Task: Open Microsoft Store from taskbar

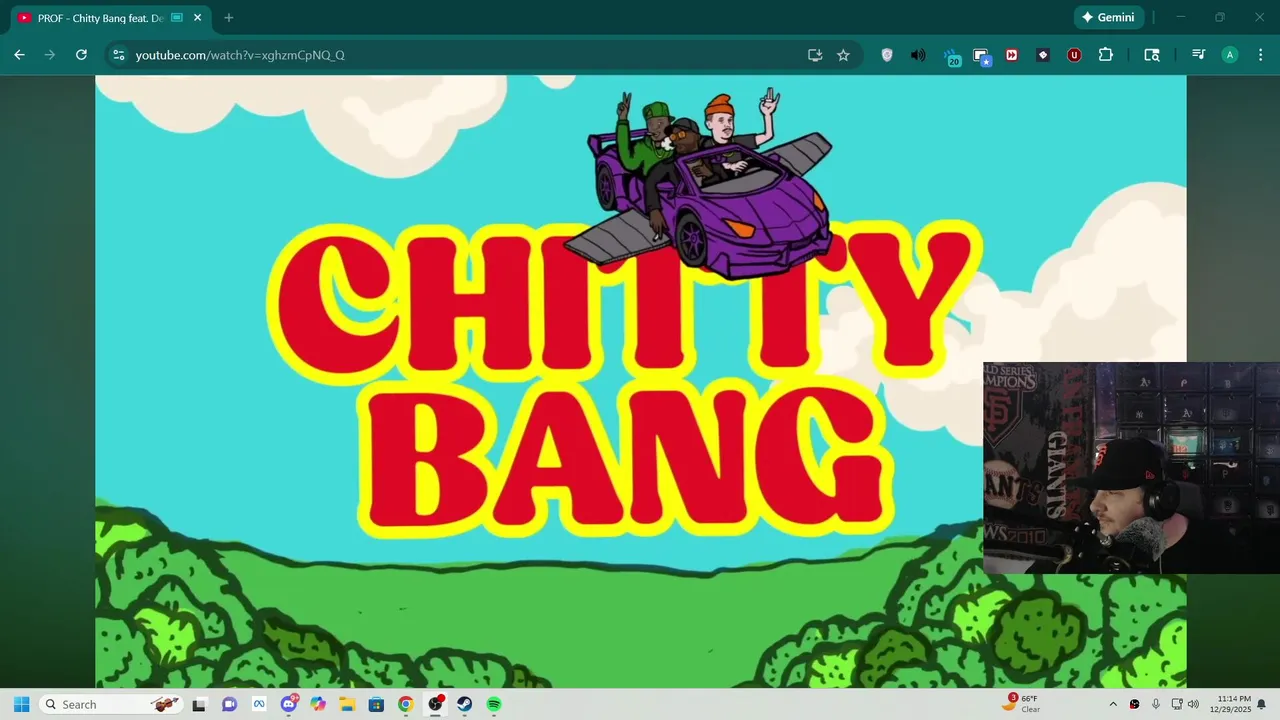Action: pyautogui.click(x=376, y=704)
